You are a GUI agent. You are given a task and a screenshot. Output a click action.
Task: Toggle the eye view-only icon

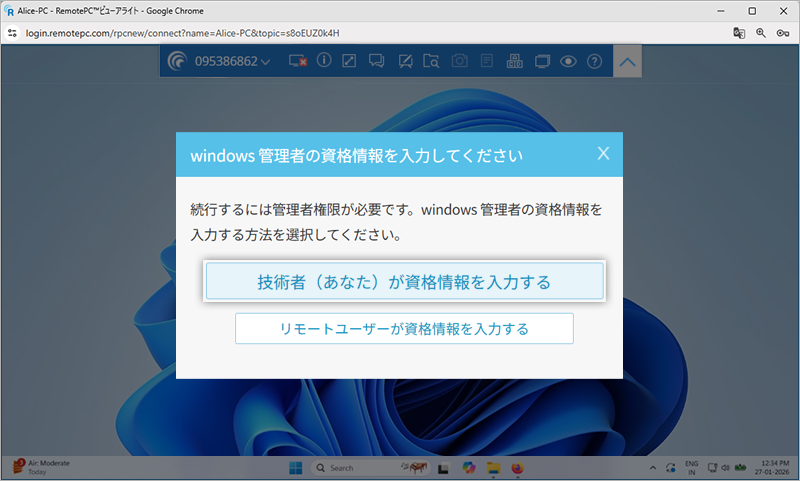(x=568, y=62)
